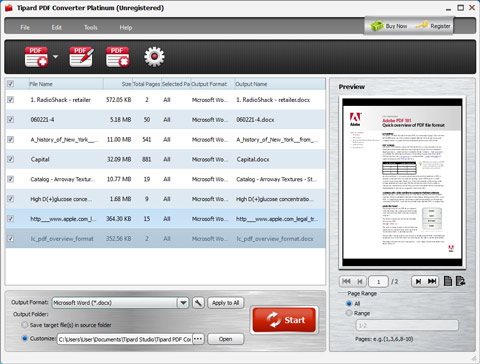Uncheck the A_history_of_New_York row checkbox
This screenshot has height=364, width=480.
11,139
